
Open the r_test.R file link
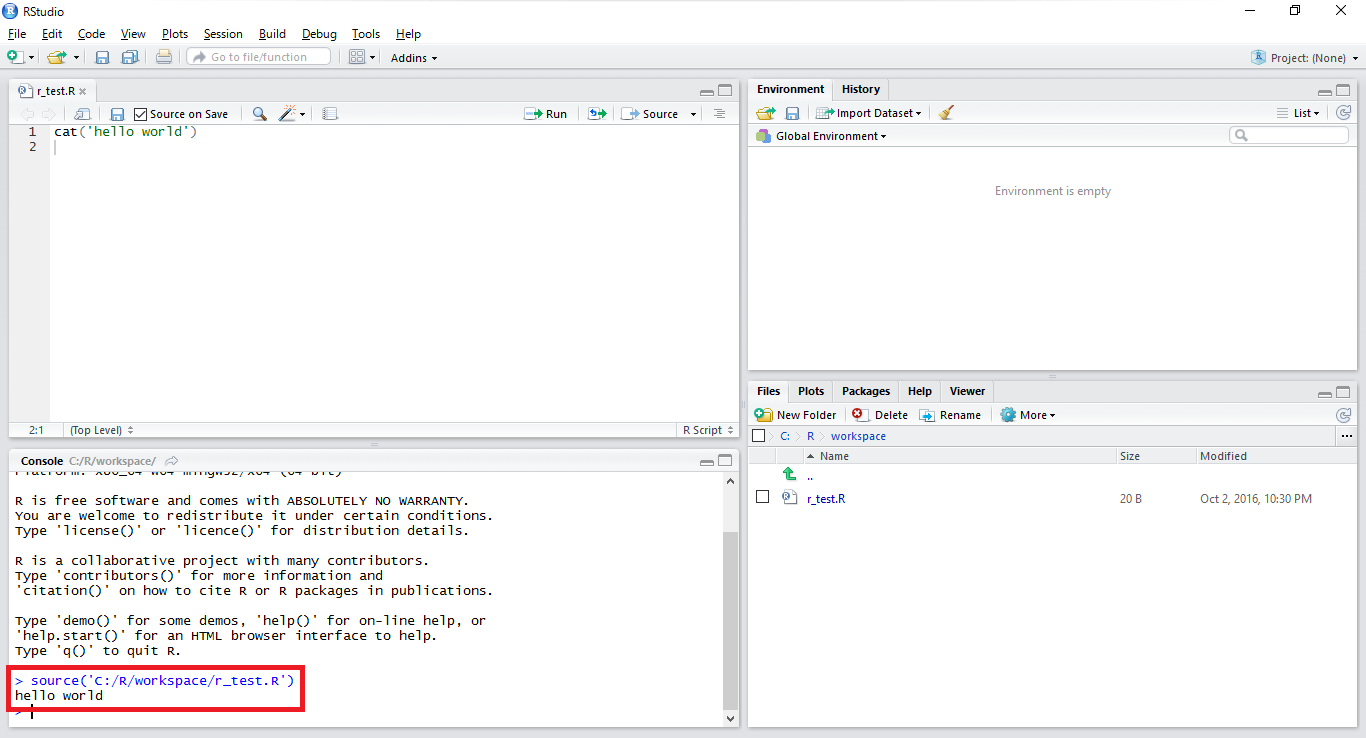pos(826,498)
